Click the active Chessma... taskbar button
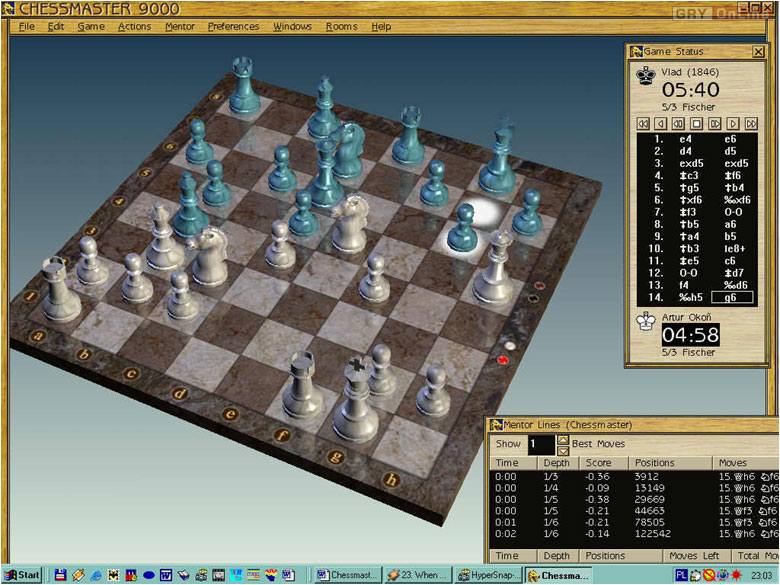Screen dimensions: 780x585 (559, 575)
